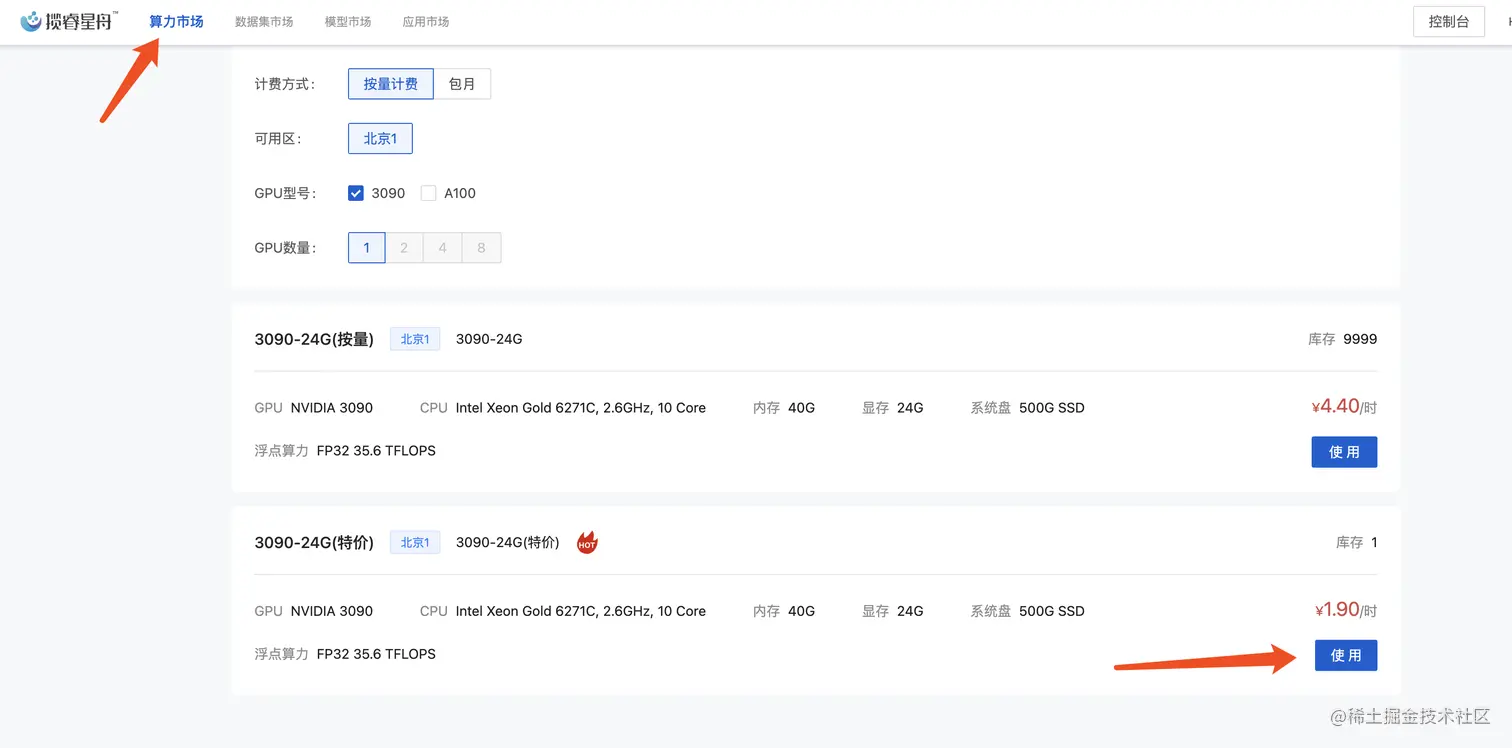Set GPU count to 1
Viewport: 1512px width, 748px height.
coord(367,247)
